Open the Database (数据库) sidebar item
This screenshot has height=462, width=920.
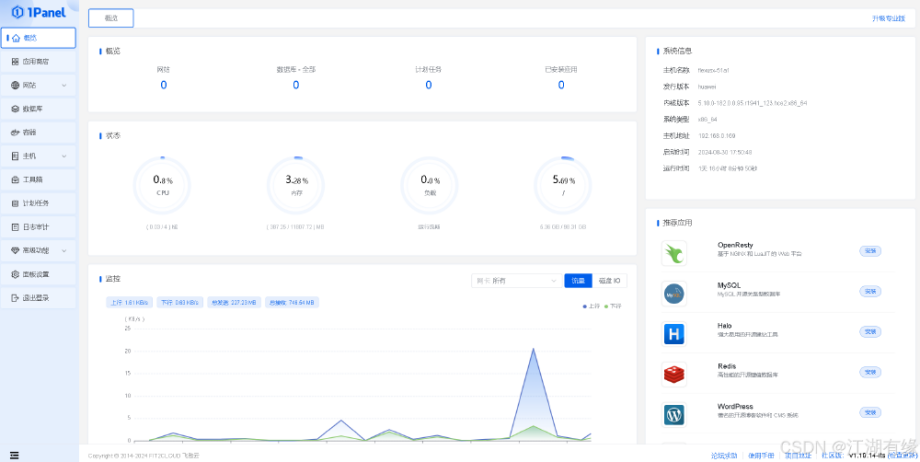point(38,109)
